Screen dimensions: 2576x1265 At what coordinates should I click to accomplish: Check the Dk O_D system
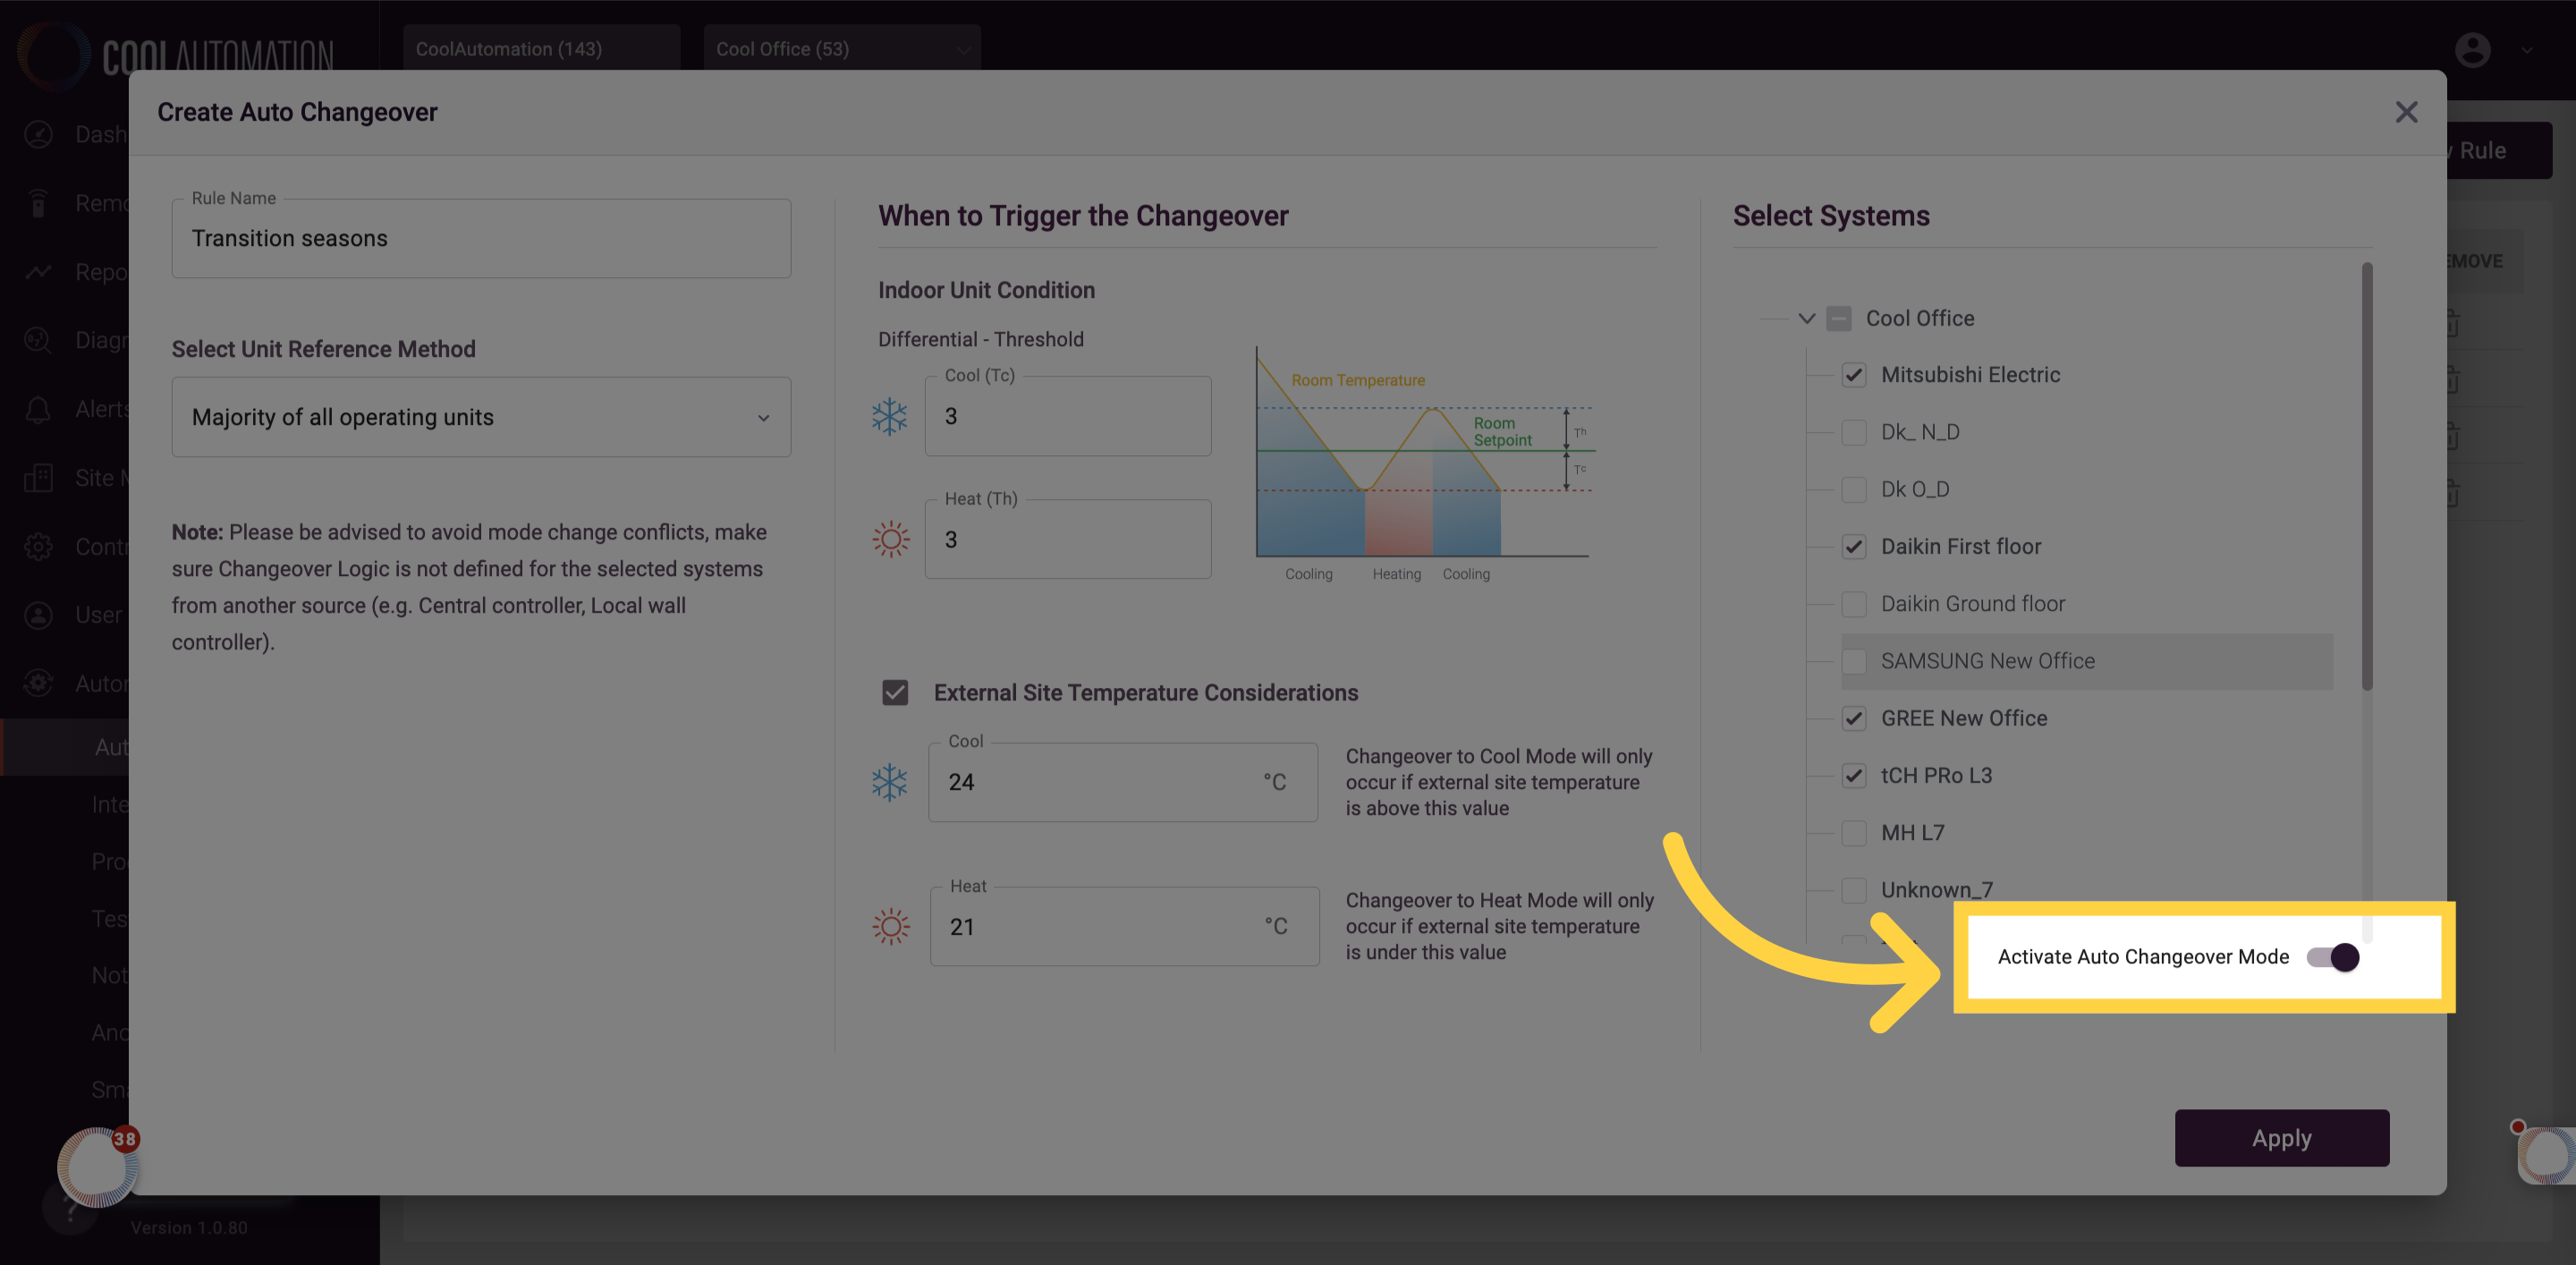[x=1854, y=489]
